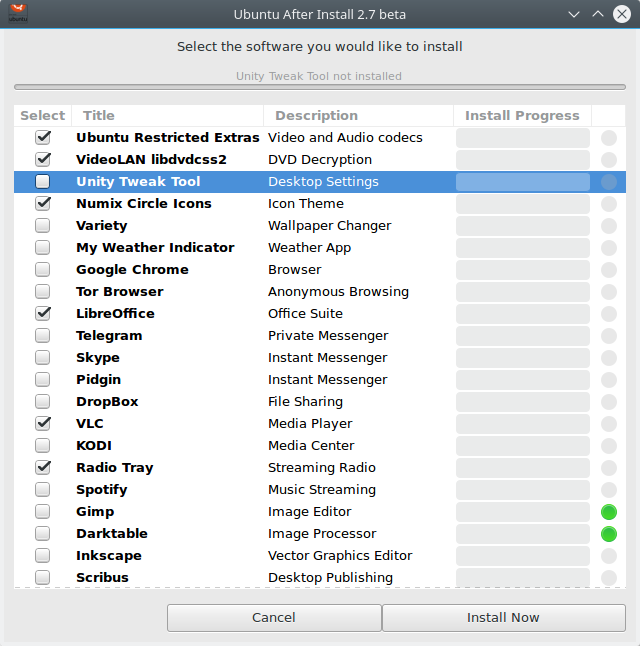Screen dimensions: 640x646
Task: Enable Skype checkbox
Action: click(x=43, y=358)
